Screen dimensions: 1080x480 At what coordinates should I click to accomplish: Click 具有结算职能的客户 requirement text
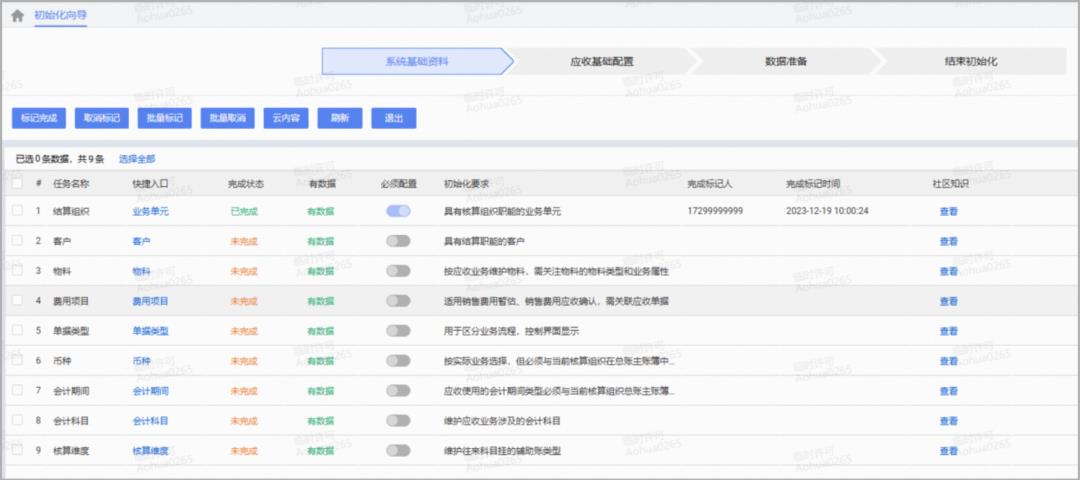pyautogui.click(x=484, y=242)
